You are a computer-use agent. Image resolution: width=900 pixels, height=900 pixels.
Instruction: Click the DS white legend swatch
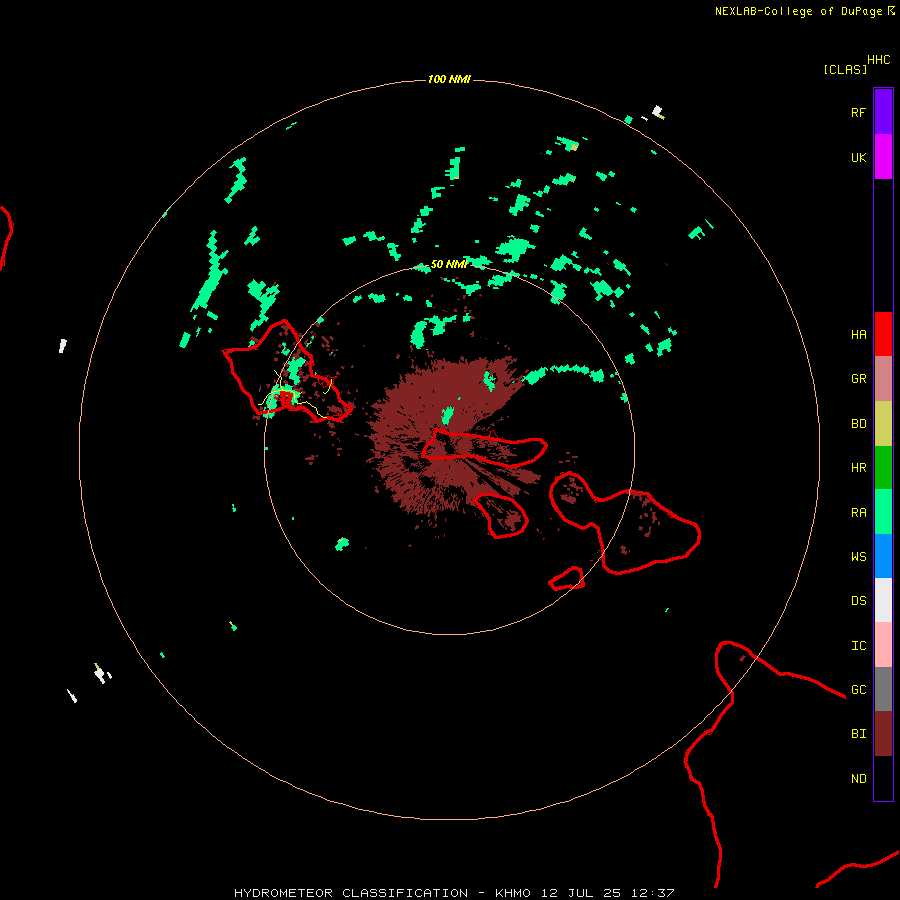pos(883,600)
